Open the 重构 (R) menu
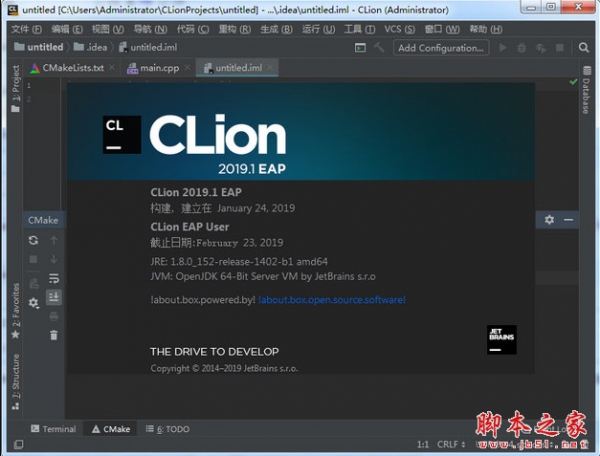600x456 pixels. point(235,29)
